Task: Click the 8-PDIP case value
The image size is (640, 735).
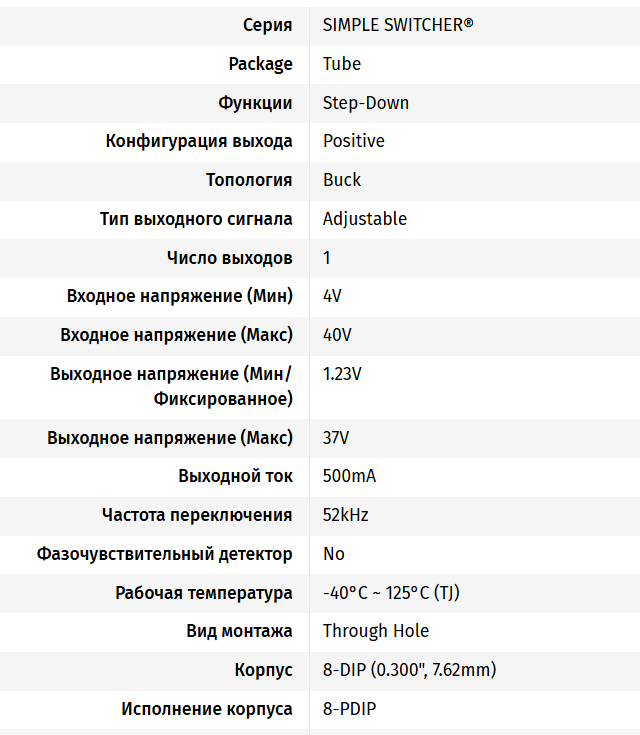Action: [349, 709]
